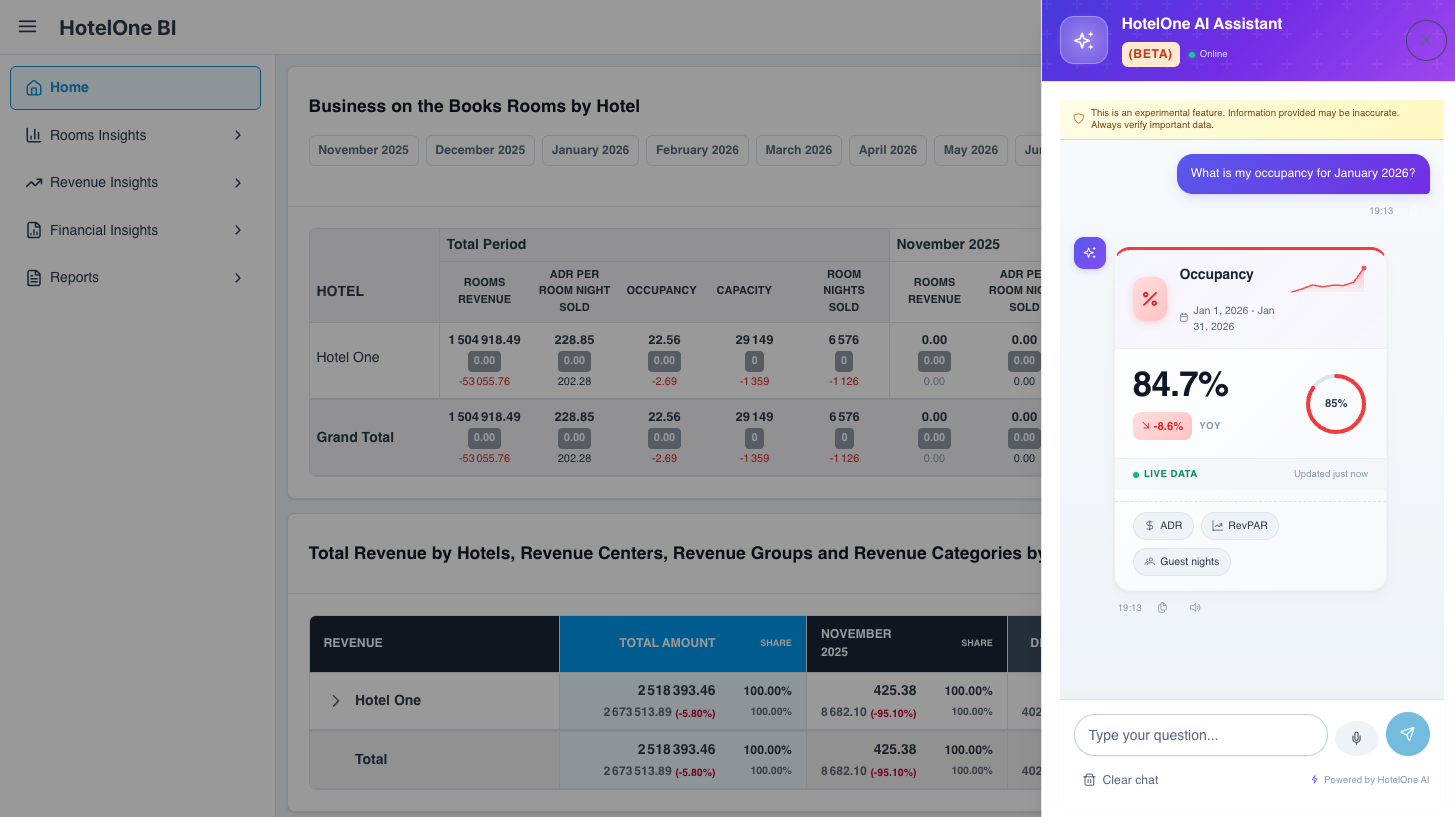The height and width of the screenshot is (817, 1455).
Task: Click the AI Assistant sparkle logo
Action: pyautogui.click(x=1083, y=40)
